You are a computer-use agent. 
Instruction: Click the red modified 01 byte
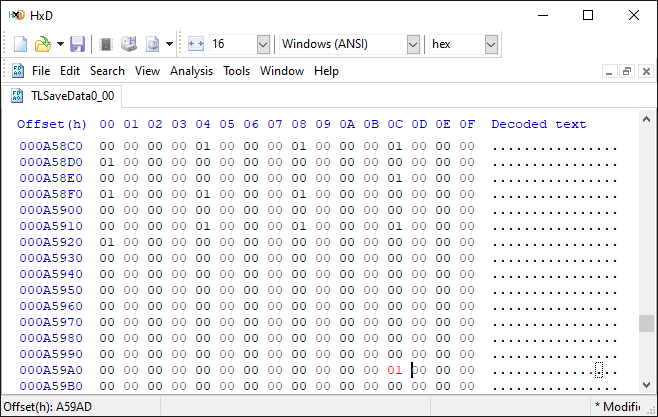click(394, 370)
